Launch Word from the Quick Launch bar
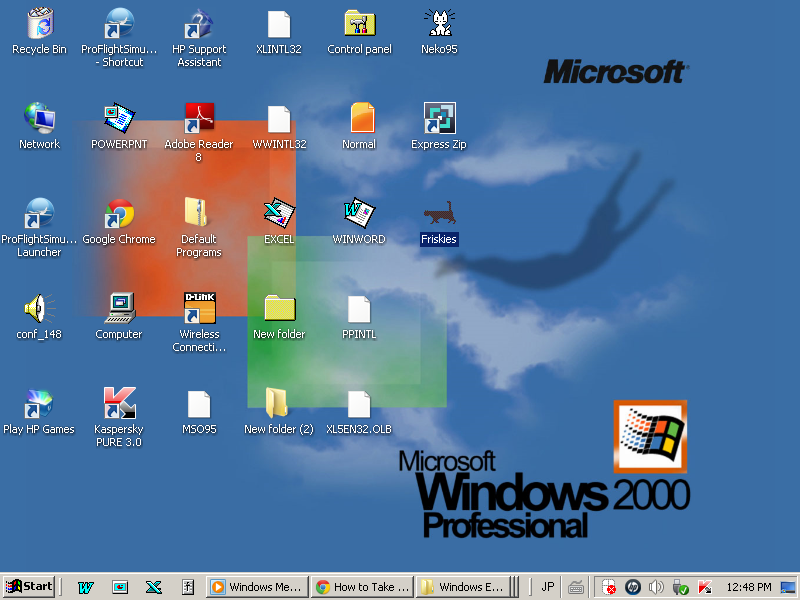The image size is (800, 600). click(x=87, y=586)
